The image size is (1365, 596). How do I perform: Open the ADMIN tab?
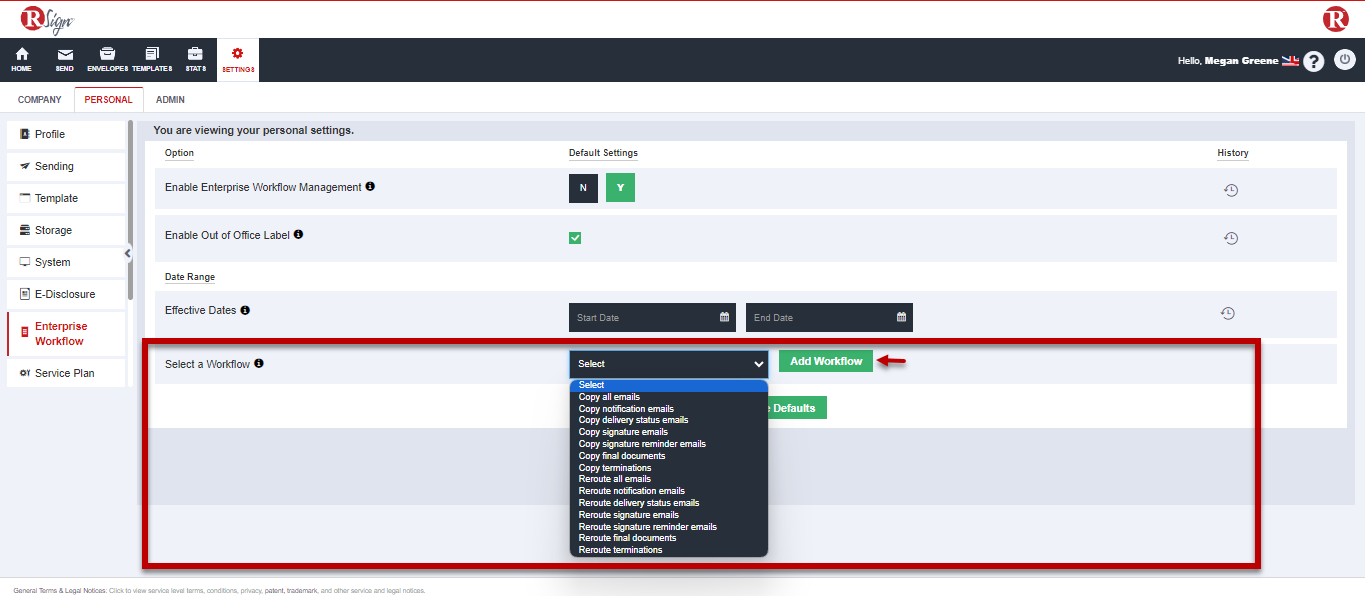(170, 99)
